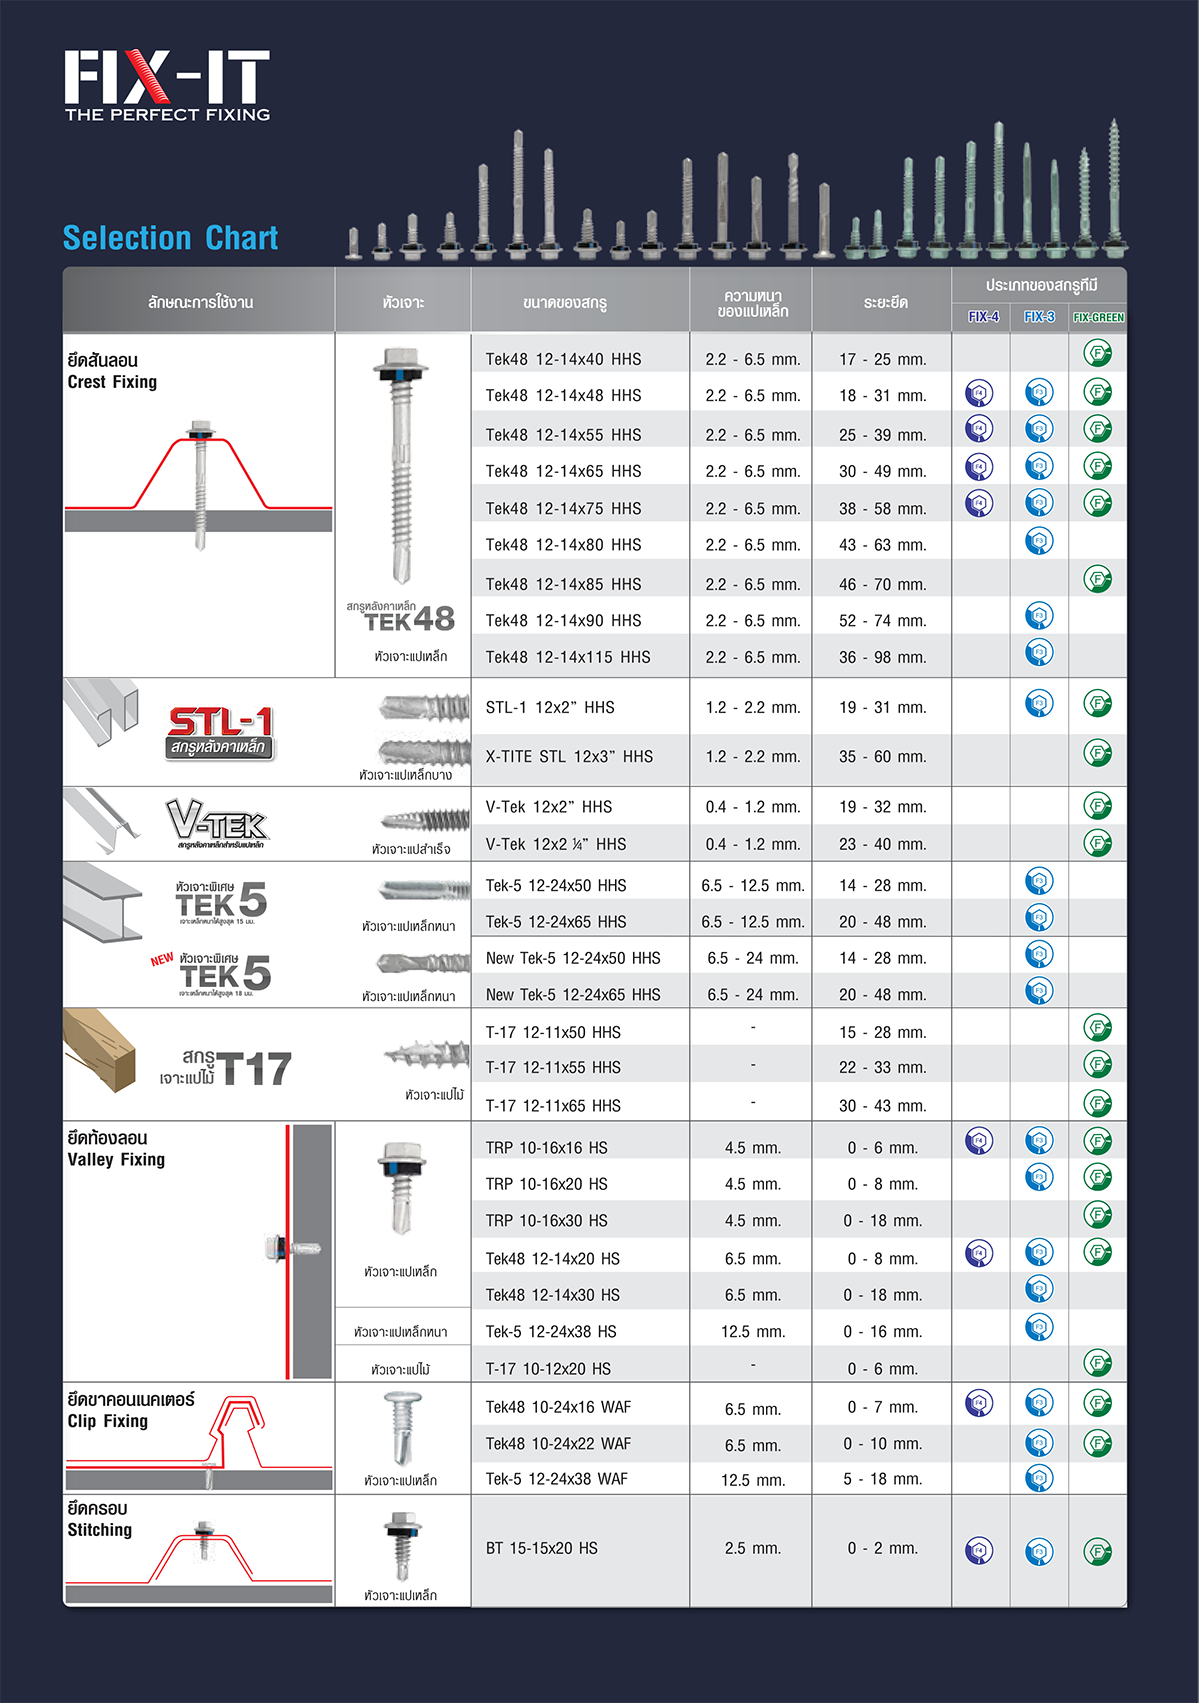1200x1703 pixels.
Task: Click FIX-3 badge in Tek48 12-14x80 HHS row
Action: coord(1039,541)
